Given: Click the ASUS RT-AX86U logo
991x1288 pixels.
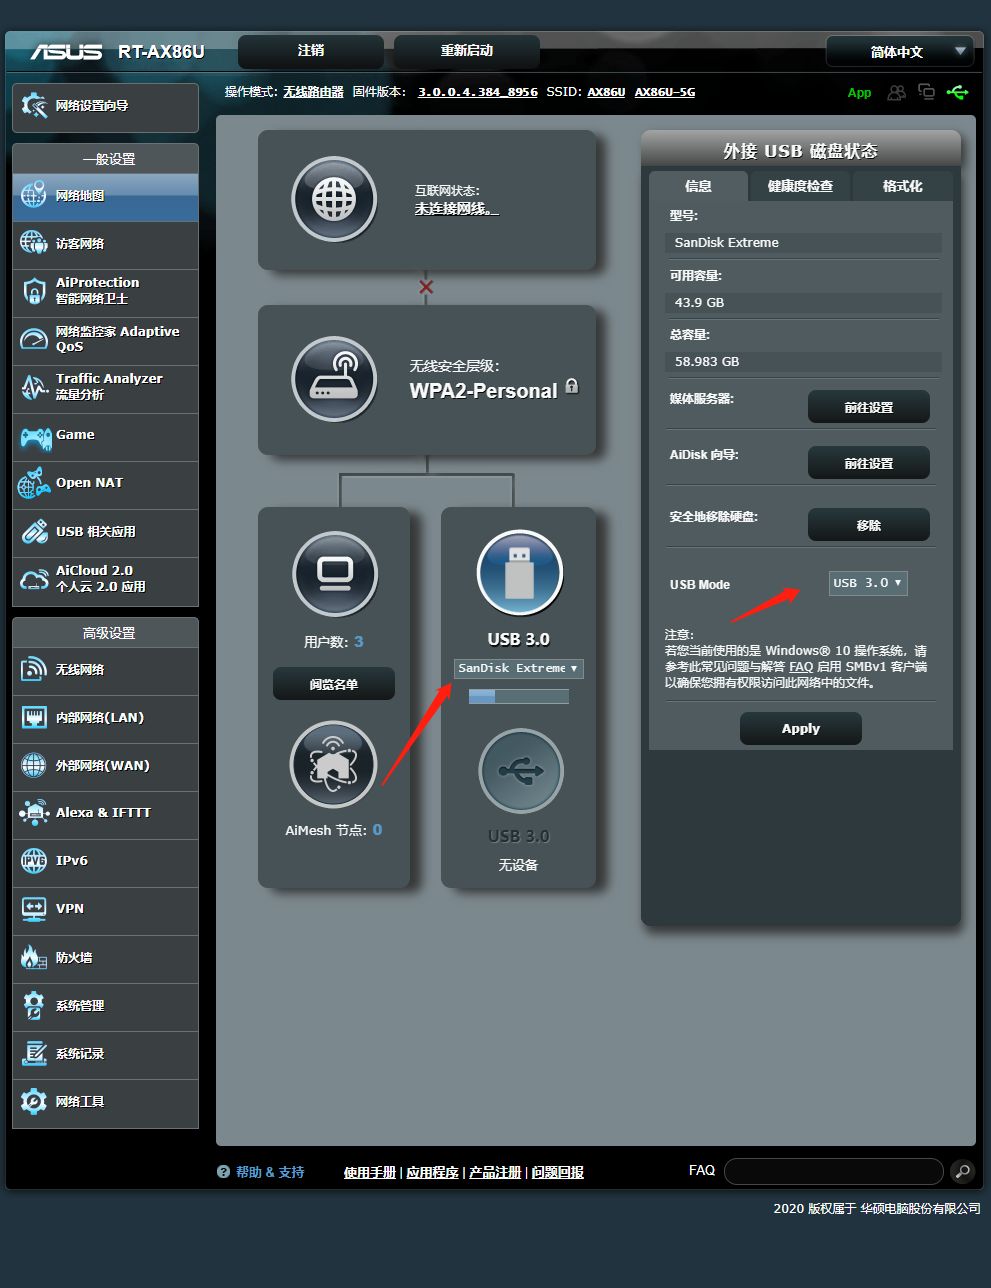Looking at the screenshot, I should click(x=117, y=51).
